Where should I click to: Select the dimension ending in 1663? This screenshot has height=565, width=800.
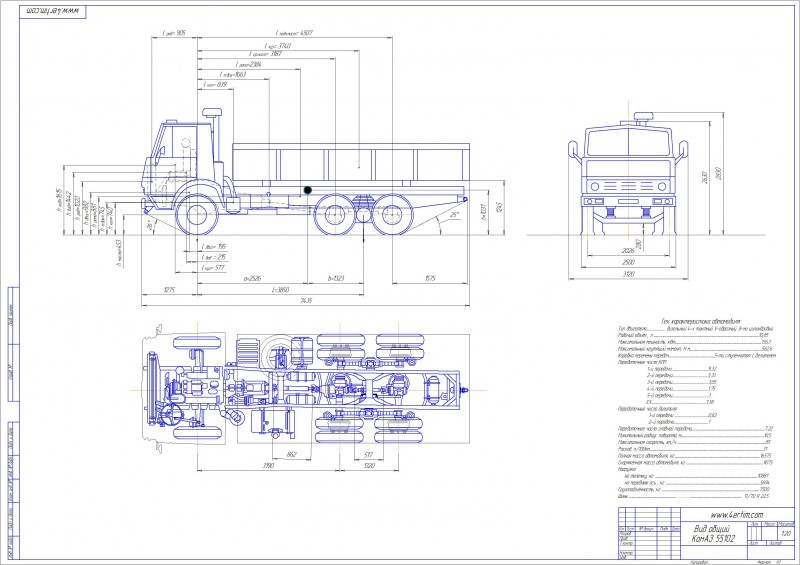pyautogui.click(x=233, y=75)
